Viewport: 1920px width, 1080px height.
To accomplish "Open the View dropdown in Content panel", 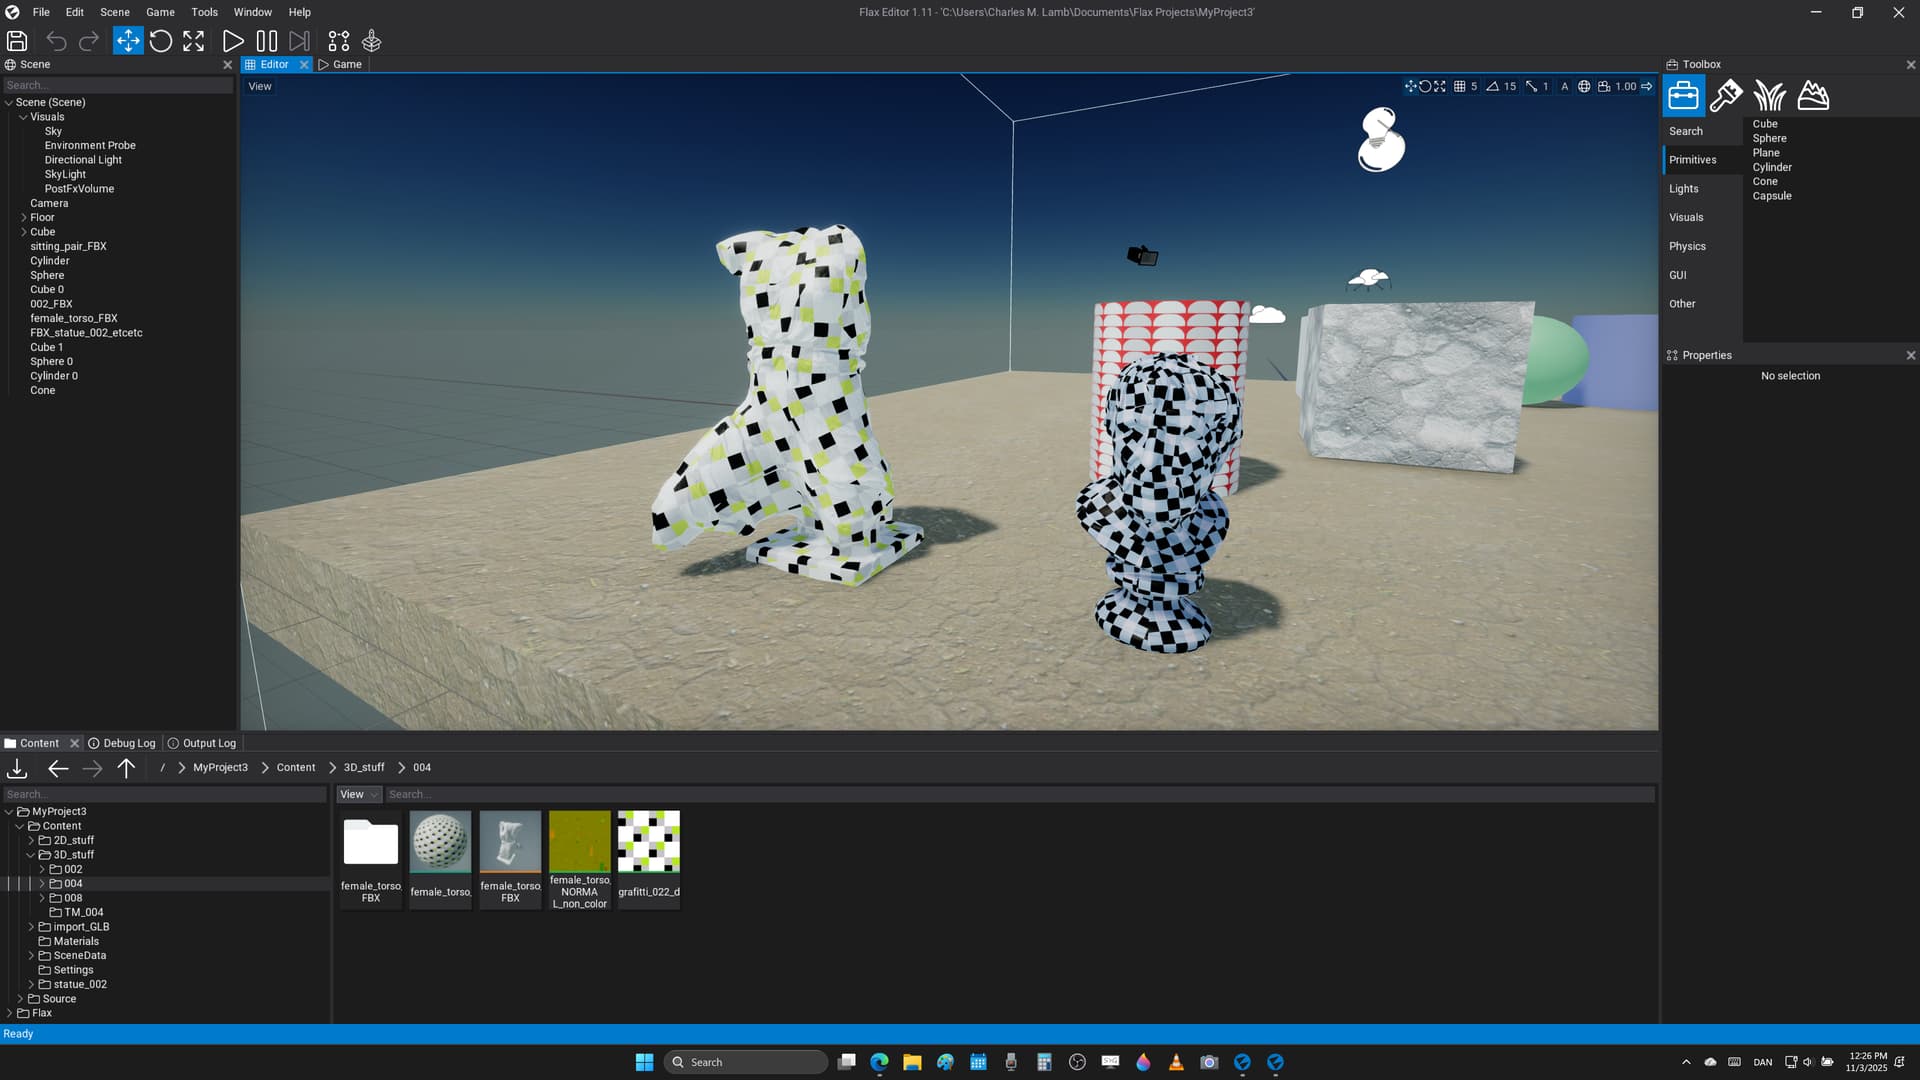I will click(358, 795).
